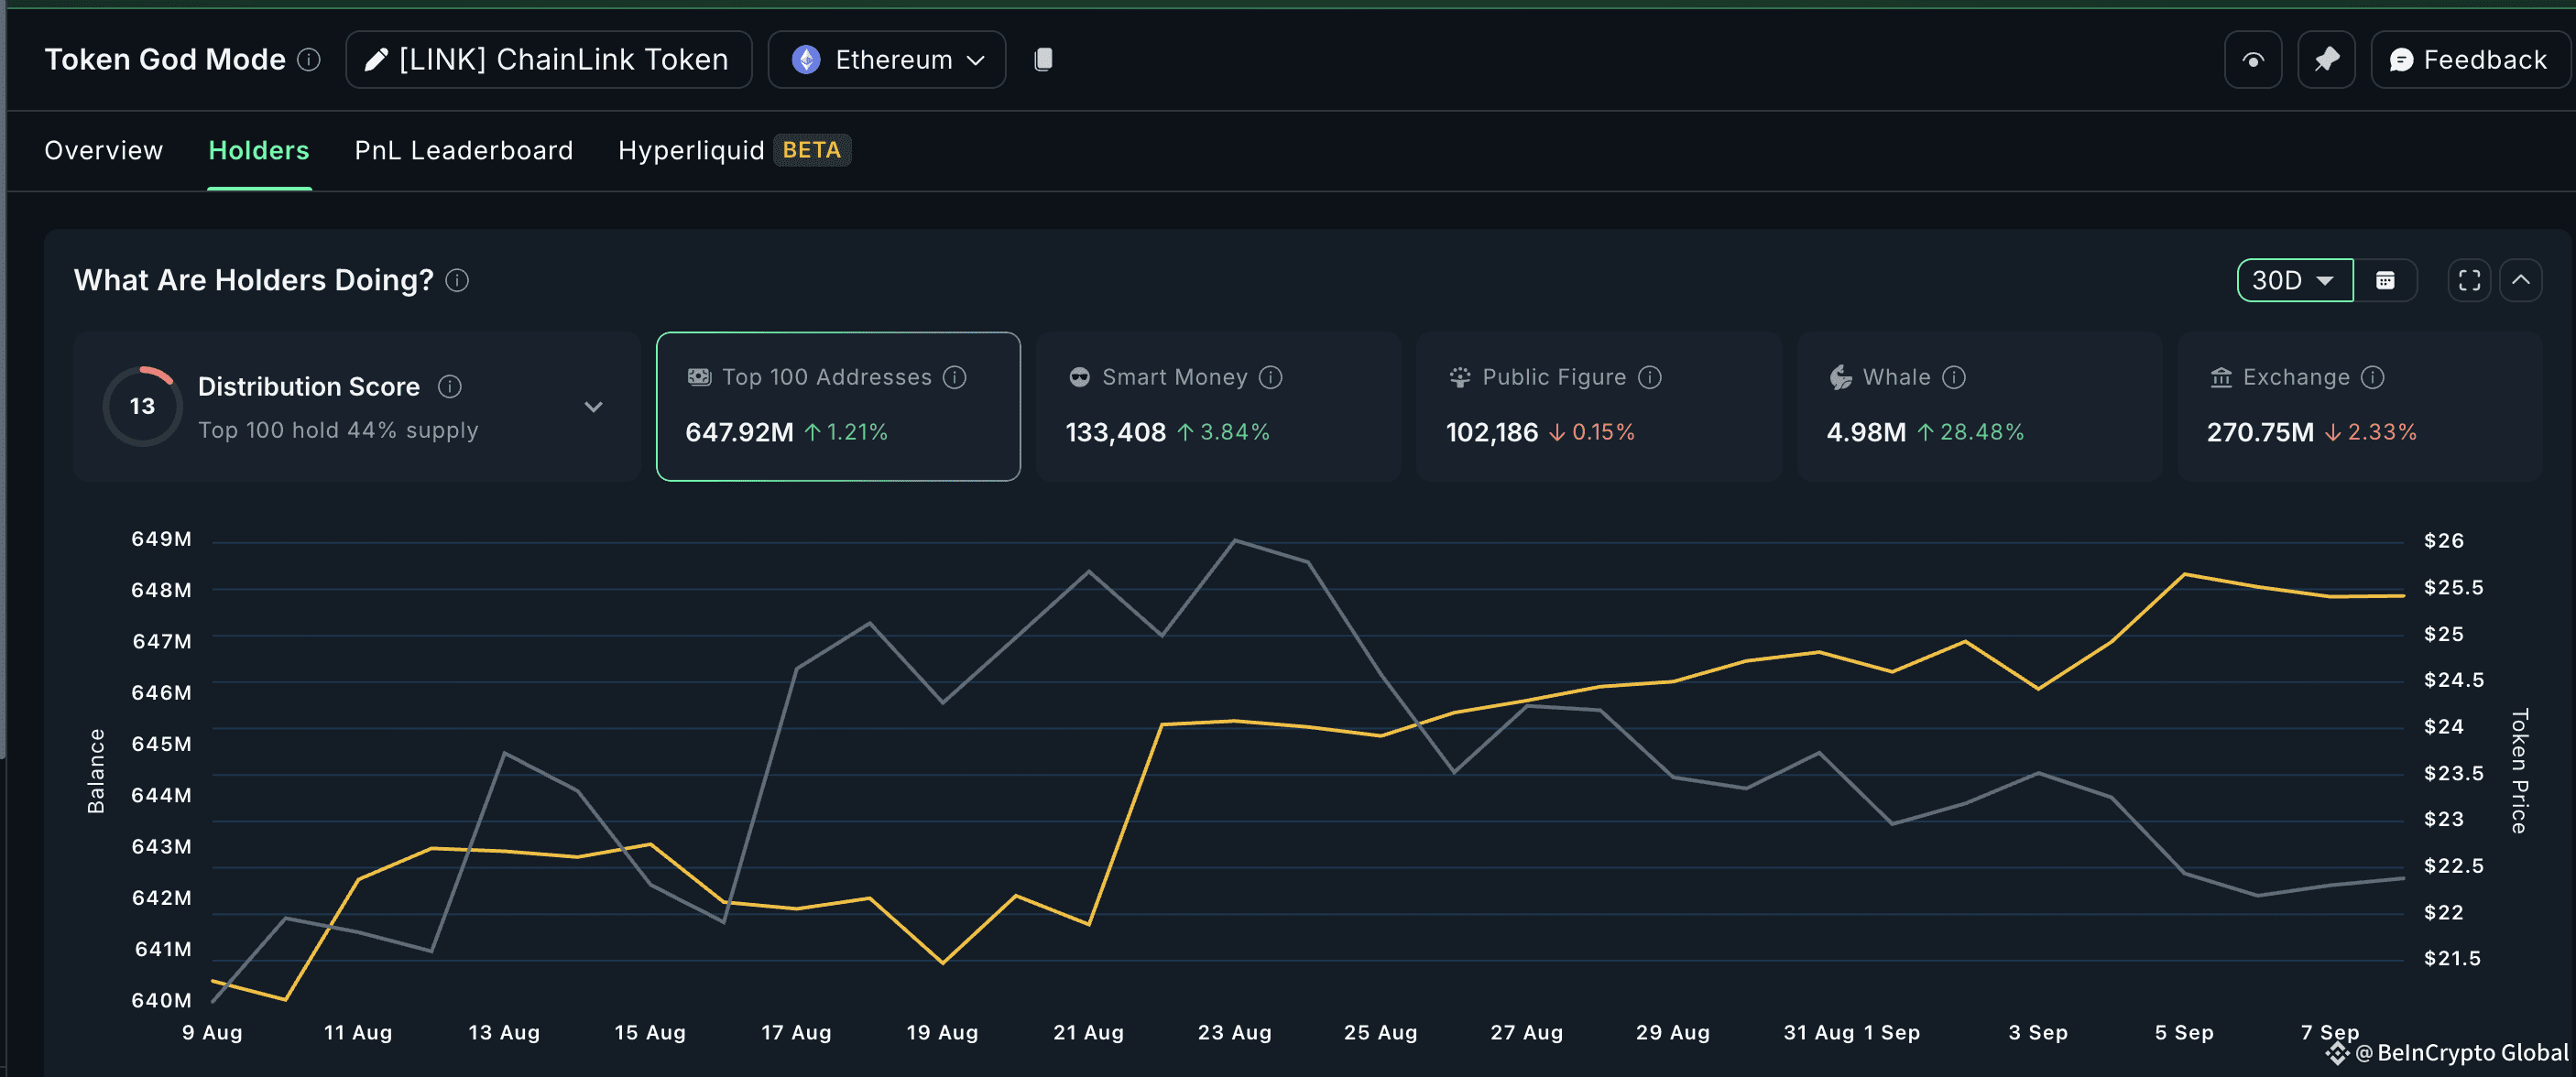Click the 102,186 Public Figure value

click(1492, 432)
